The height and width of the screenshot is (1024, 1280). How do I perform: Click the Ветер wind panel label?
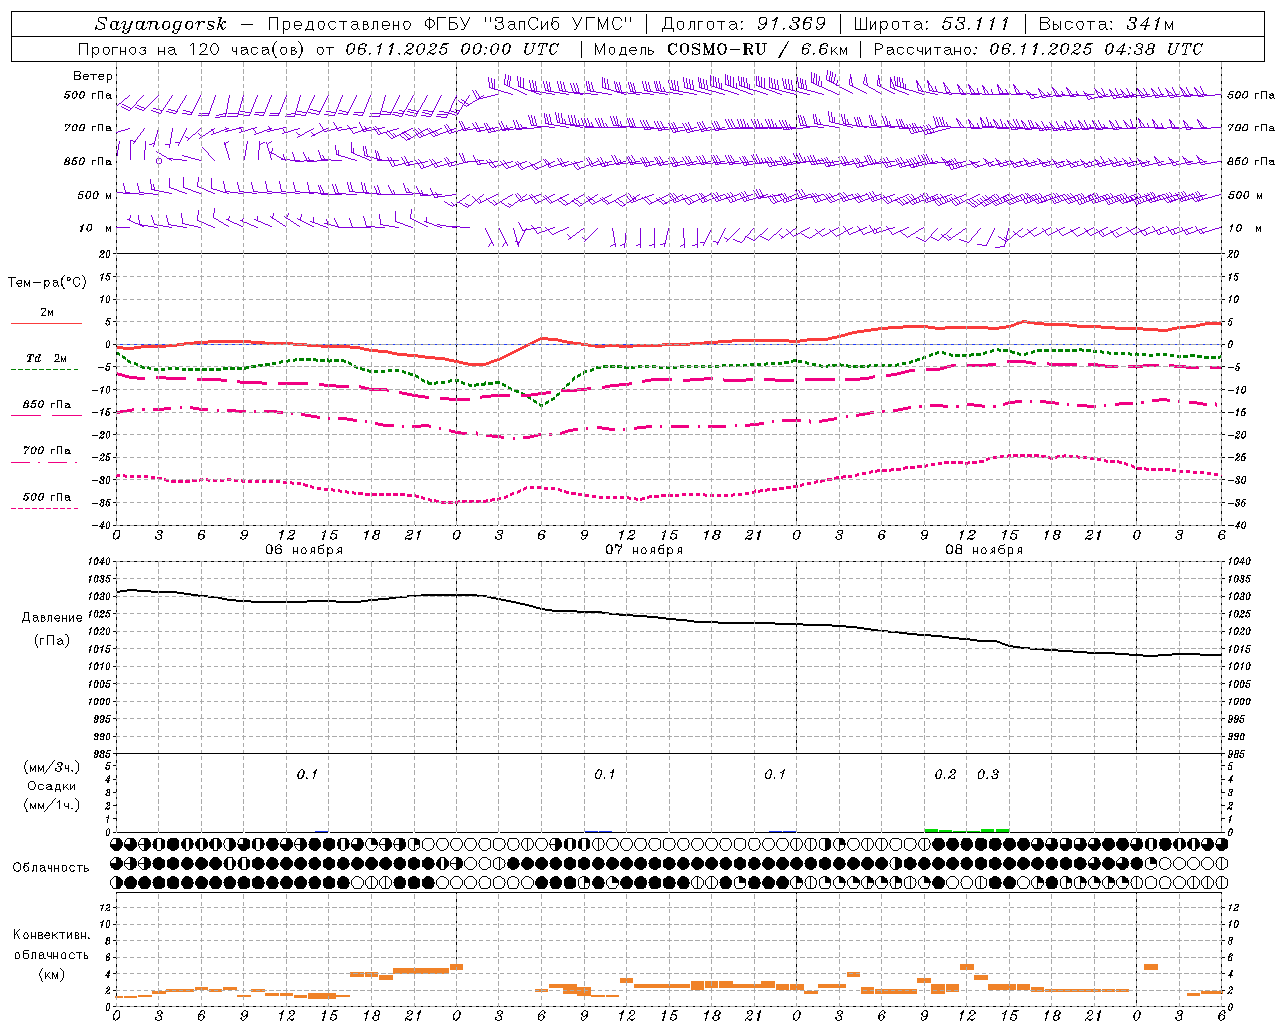coord(92,76)
